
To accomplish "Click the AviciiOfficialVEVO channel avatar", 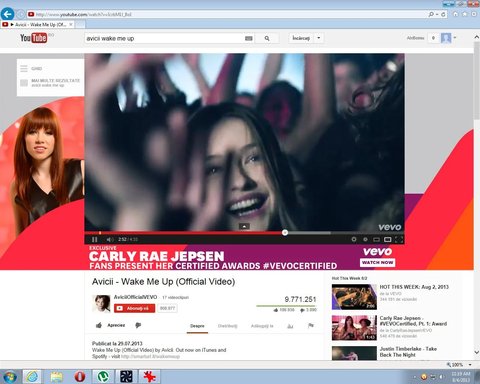I will pyautogui.click(x=101, y=303).
